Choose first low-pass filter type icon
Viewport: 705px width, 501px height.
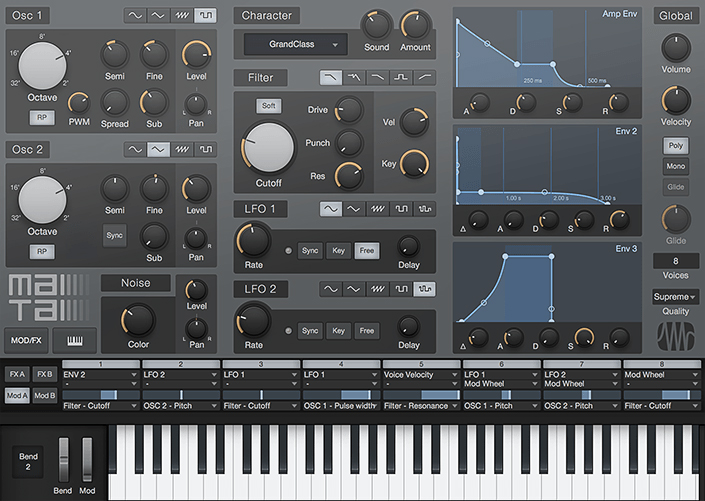click(x=331, y=77)
